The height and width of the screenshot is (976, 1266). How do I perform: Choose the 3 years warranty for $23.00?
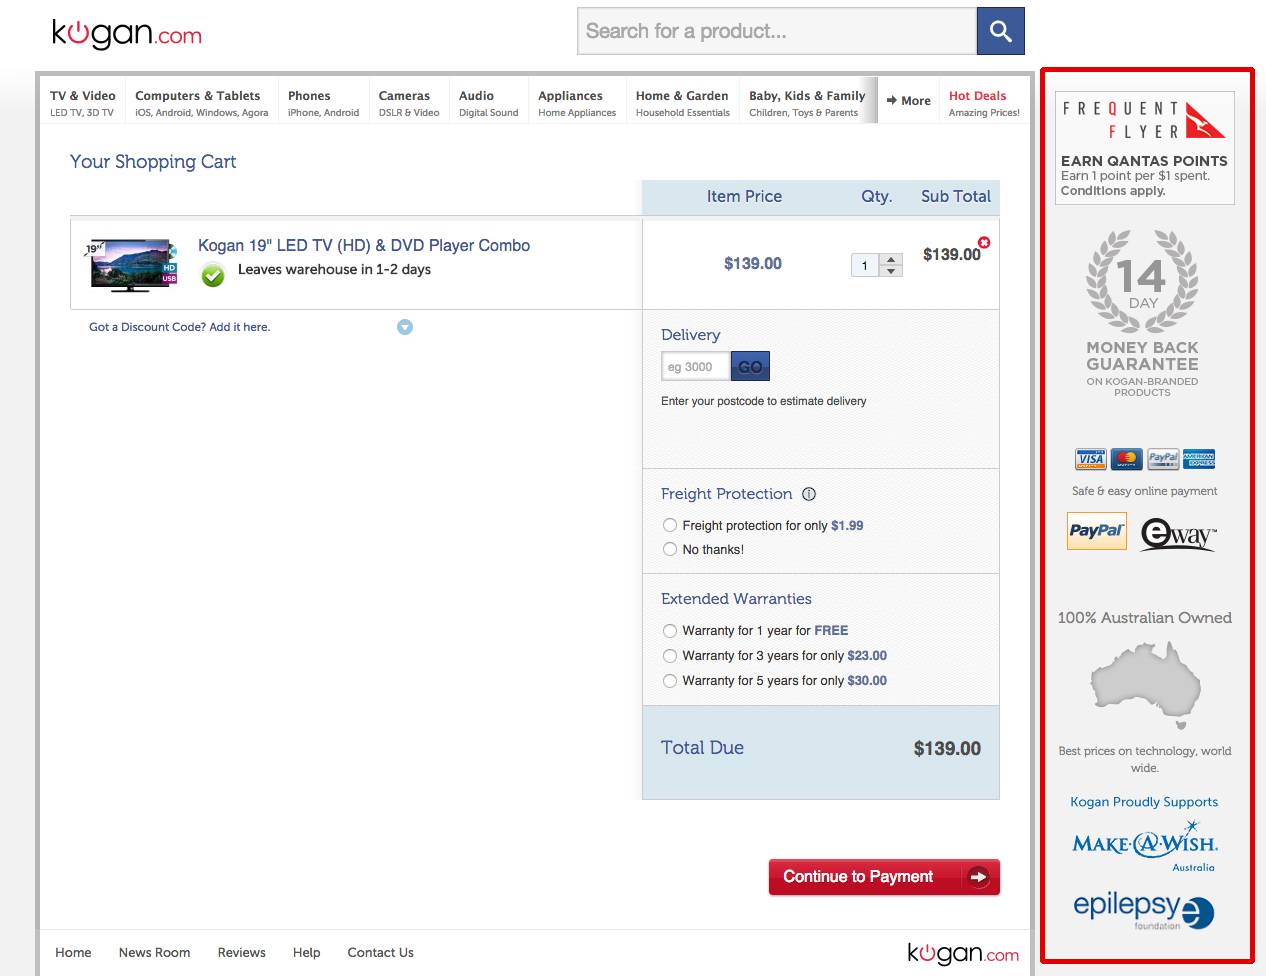(x=670, y=656)
